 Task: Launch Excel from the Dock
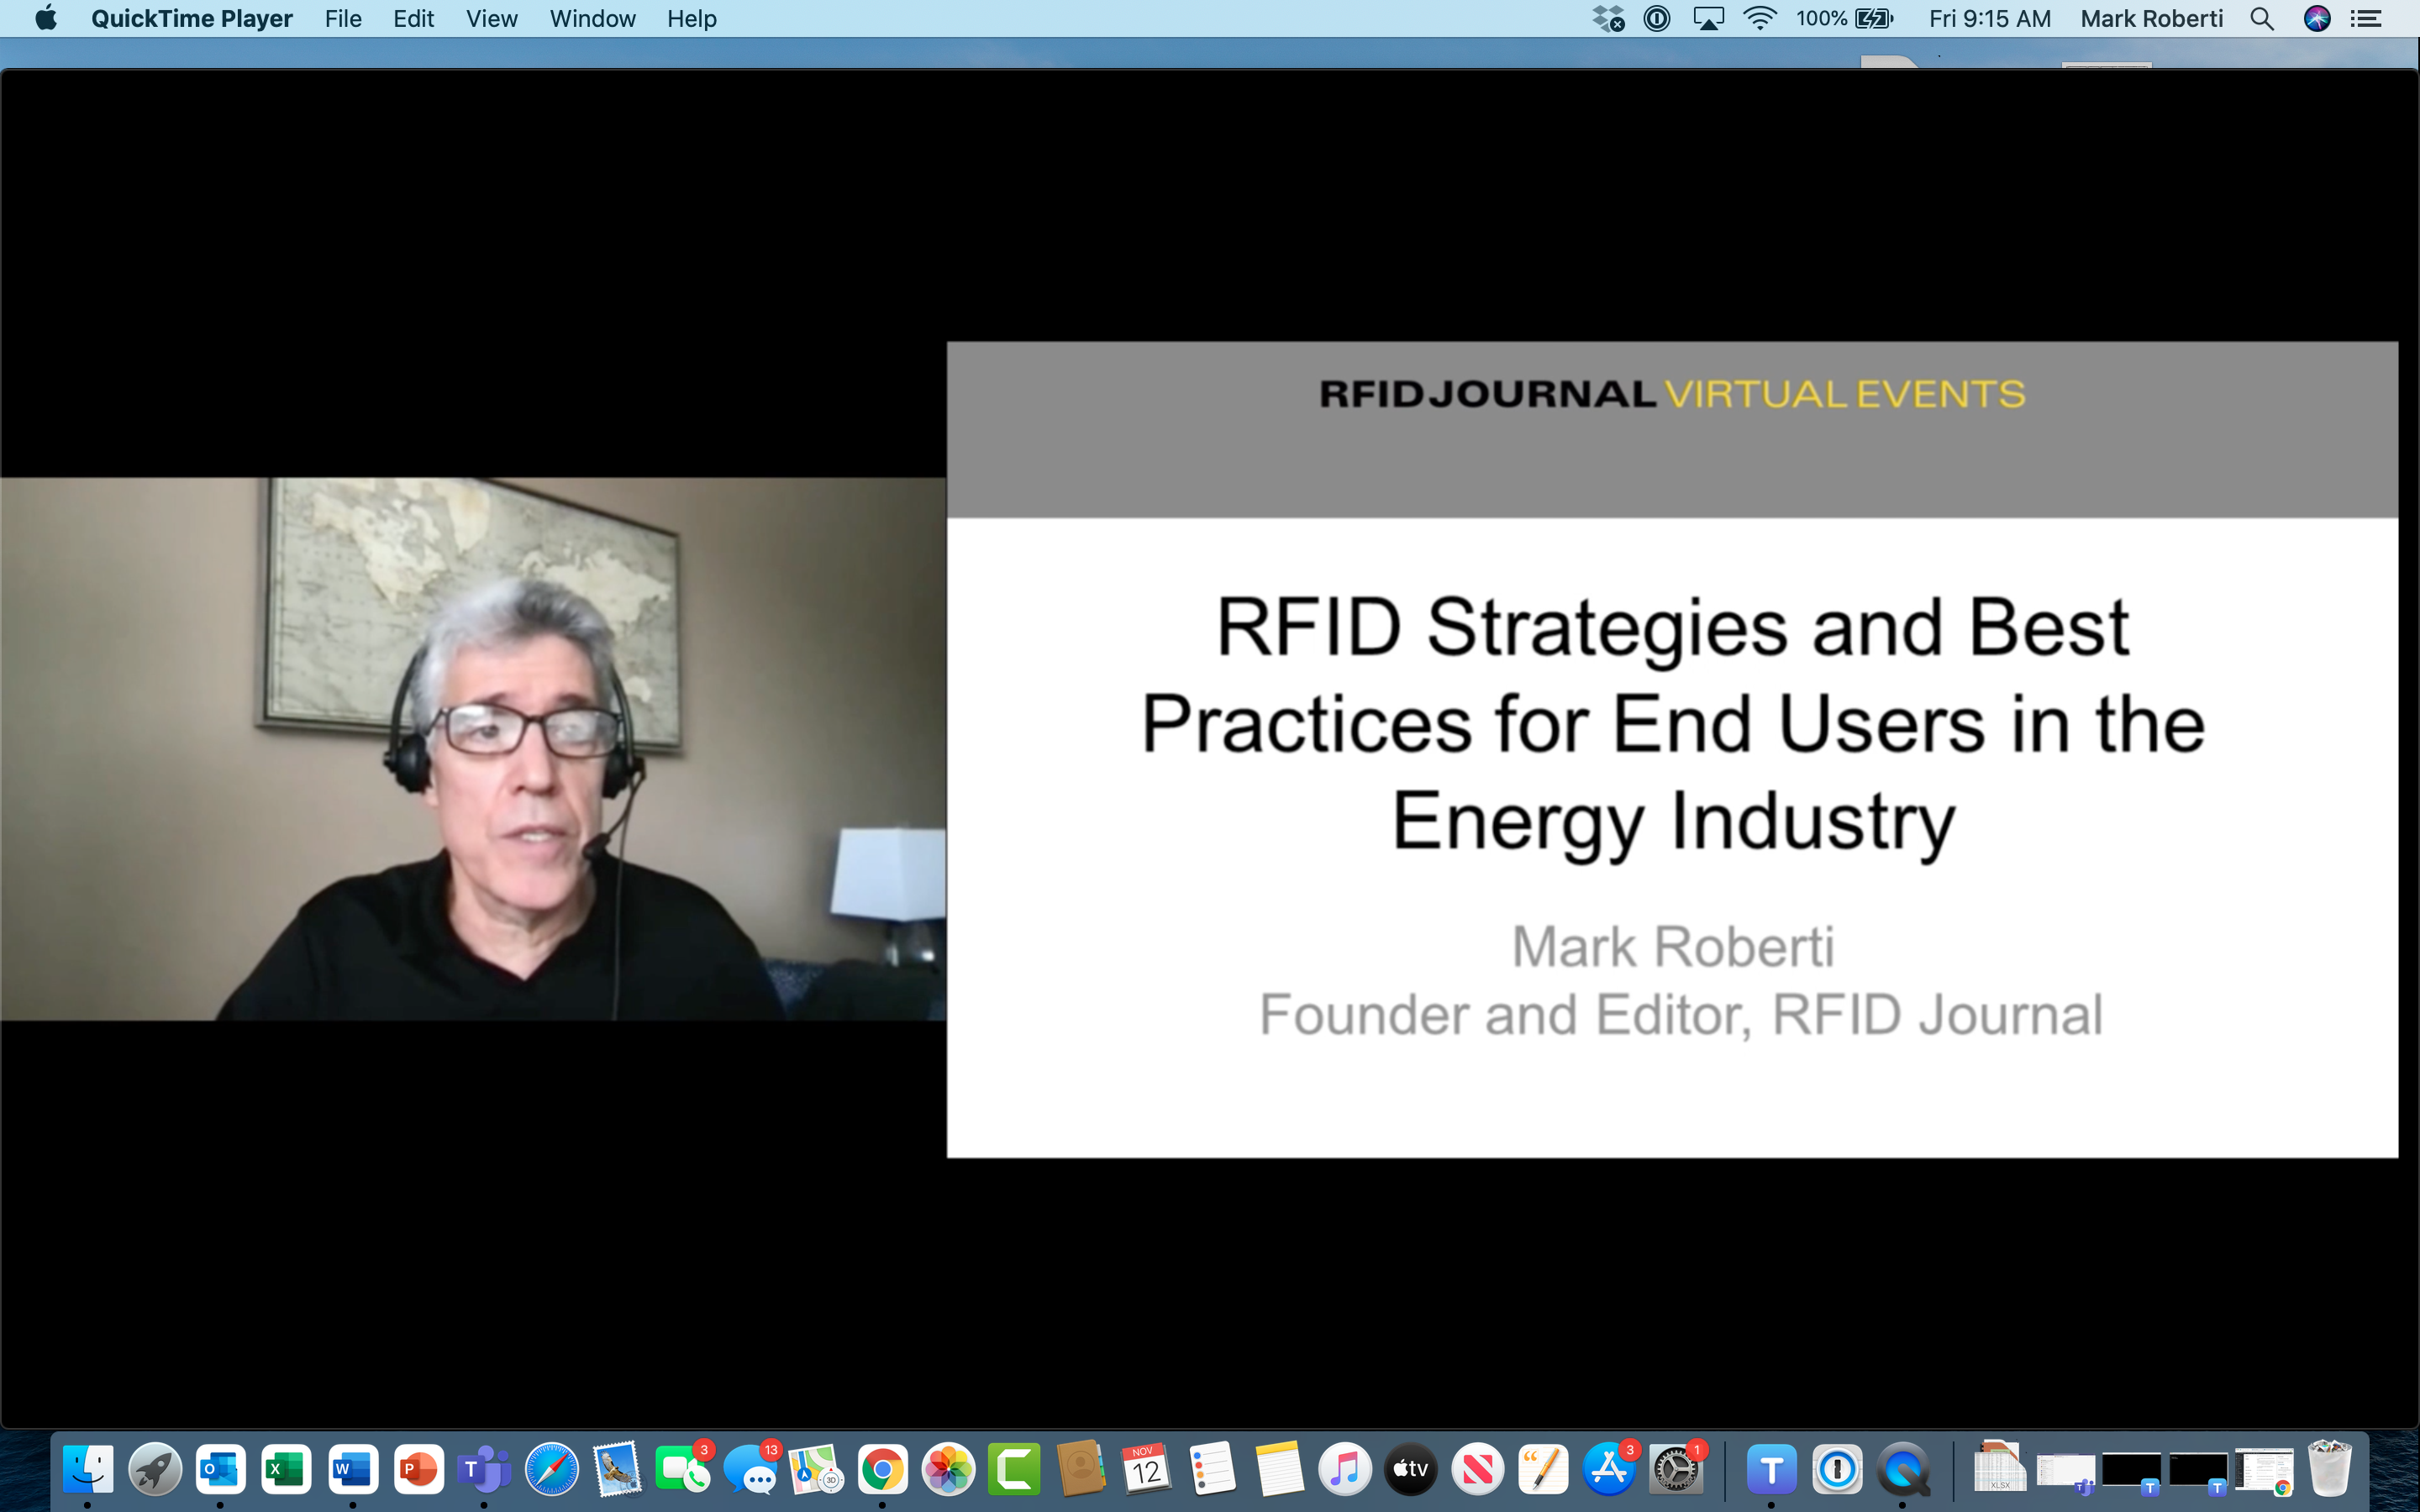coord(286,1469)
